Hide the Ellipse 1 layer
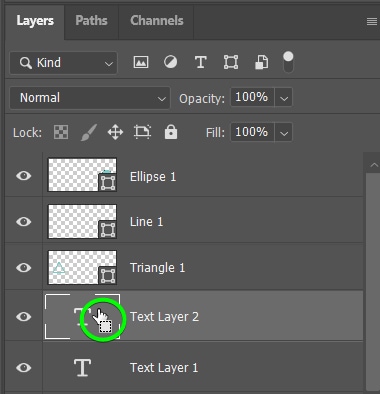 click(24, 176)
